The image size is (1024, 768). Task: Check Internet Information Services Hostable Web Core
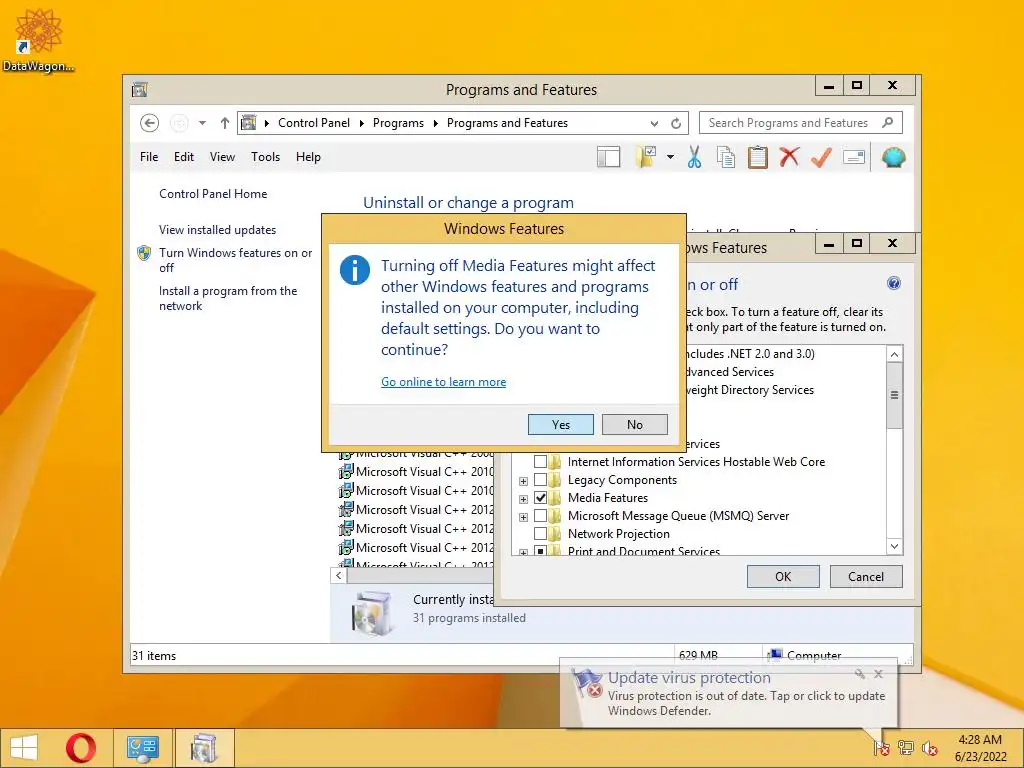(x=540, y=462)
